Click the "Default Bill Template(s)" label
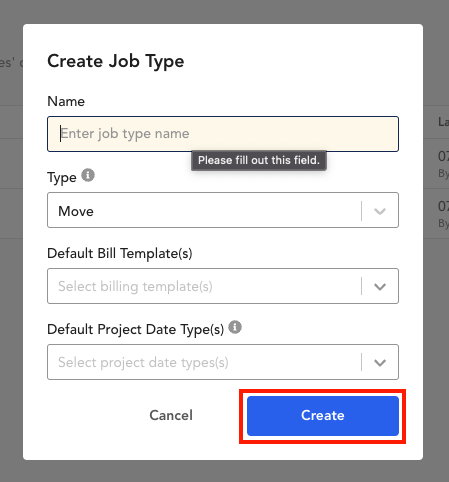This screenshot has width=449, height=482. pyautogui.click(x=120, y=253)
